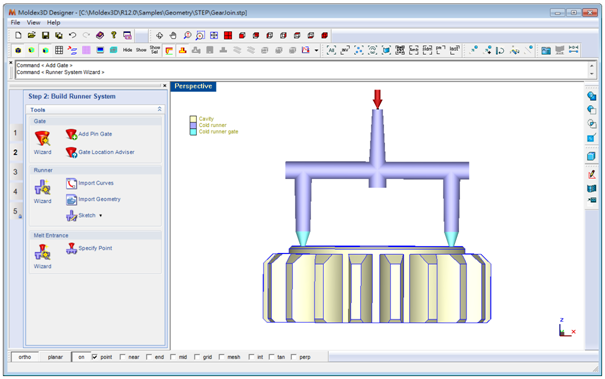This screenshot has height=379, width=605.
Task: Open the File menu
Action: pos(15,22)
